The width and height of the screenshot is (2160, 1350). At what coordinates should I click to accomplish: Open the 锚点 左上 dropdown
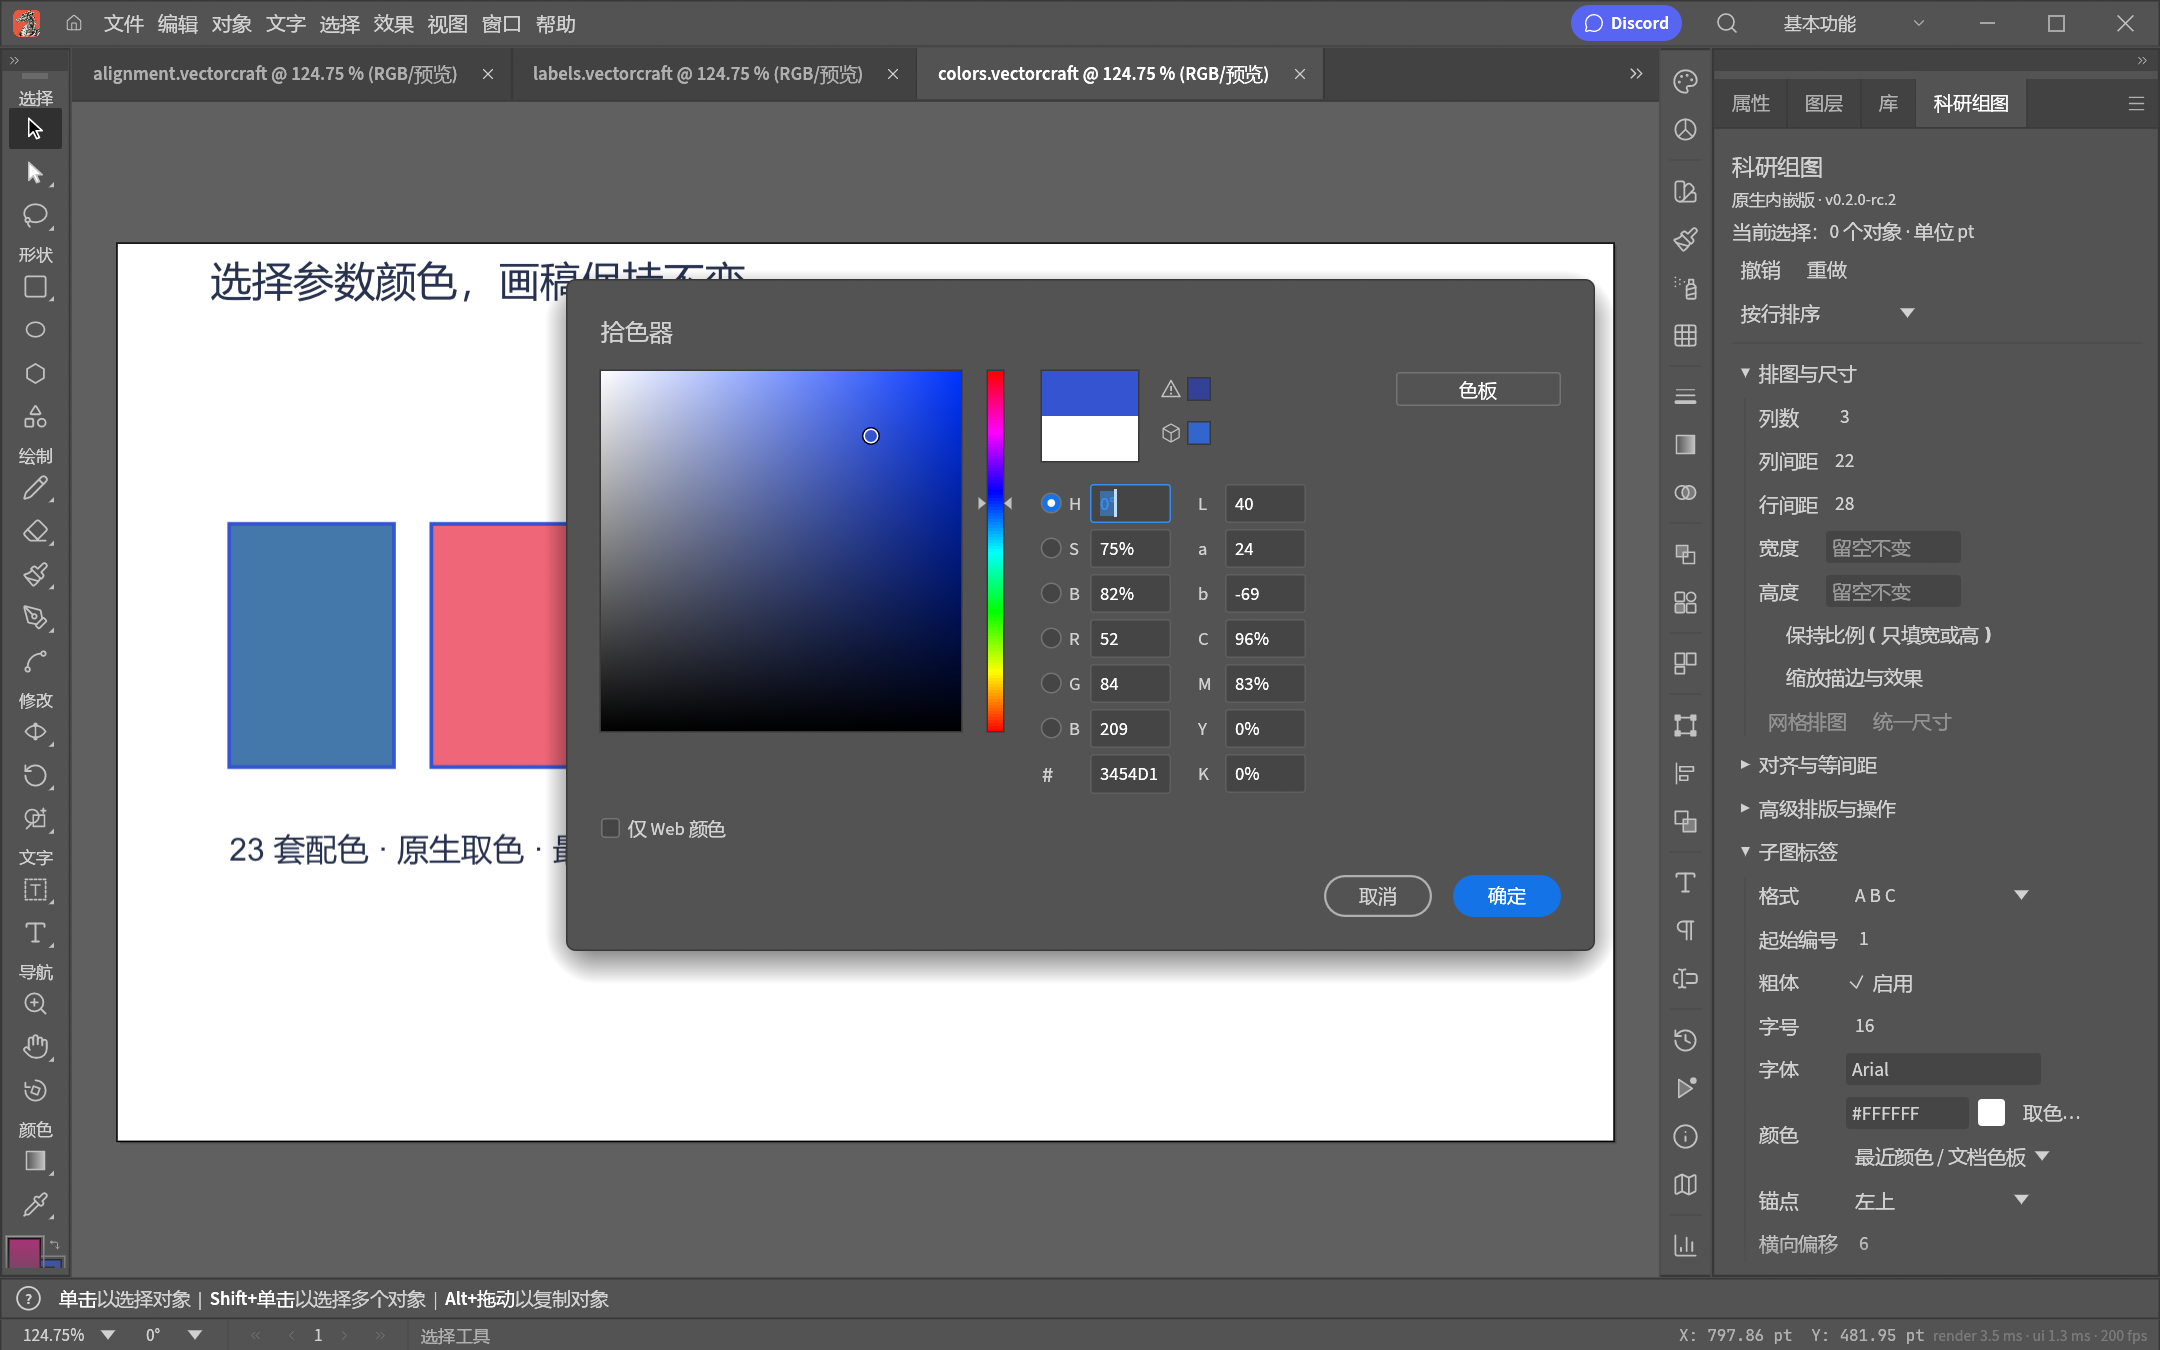click(1940, 1201)
